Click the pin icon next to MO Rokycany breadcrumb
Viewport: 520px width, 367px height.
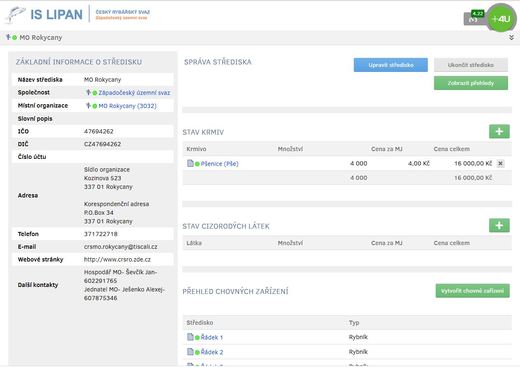pyautogui.click(x=8, y=37)
